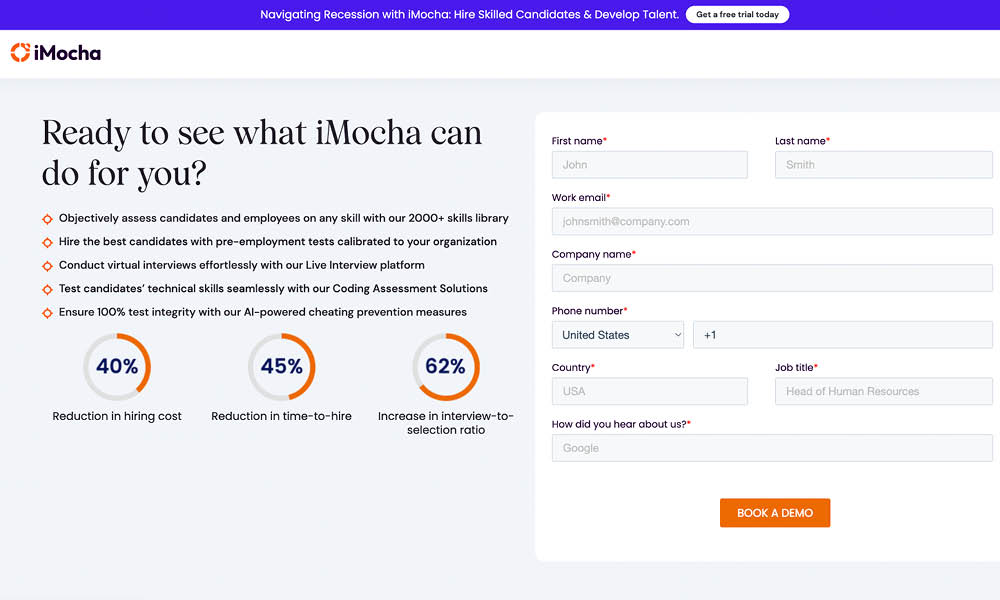The width and height of the screenshot is (1000, 600).
Task: Click the First name input field
Action: [x=649, y=164]
